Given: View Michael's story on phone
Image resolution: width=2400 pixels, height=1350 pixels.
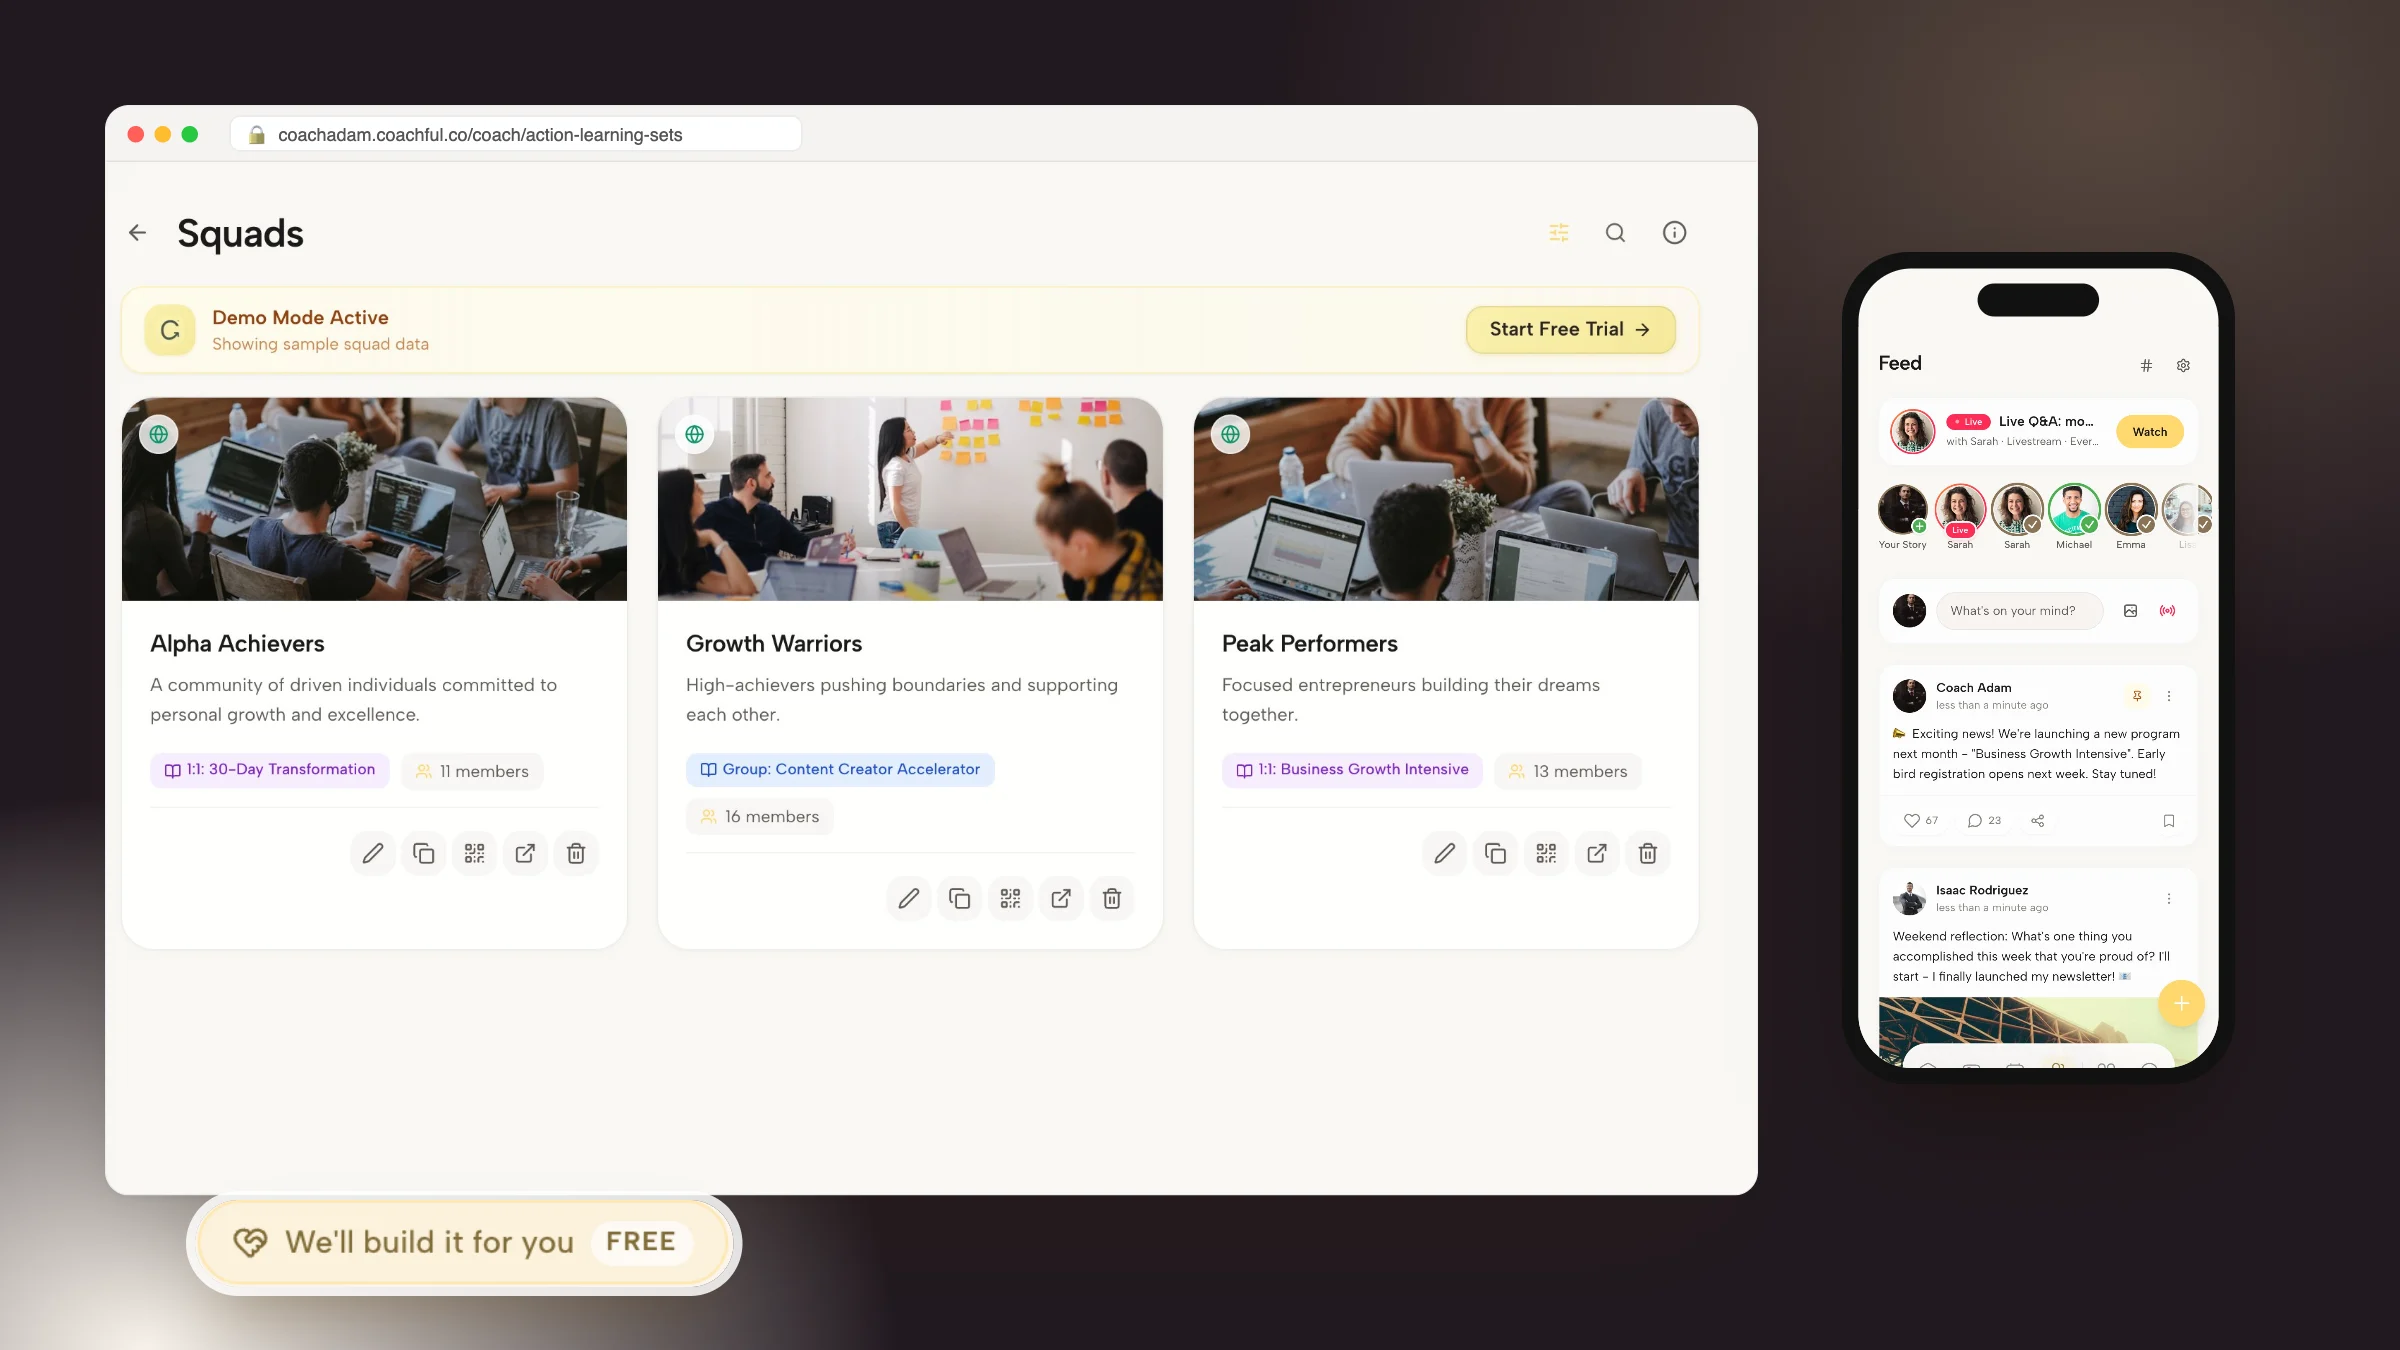Looking at the screenshot, I should pos(2074,510).
